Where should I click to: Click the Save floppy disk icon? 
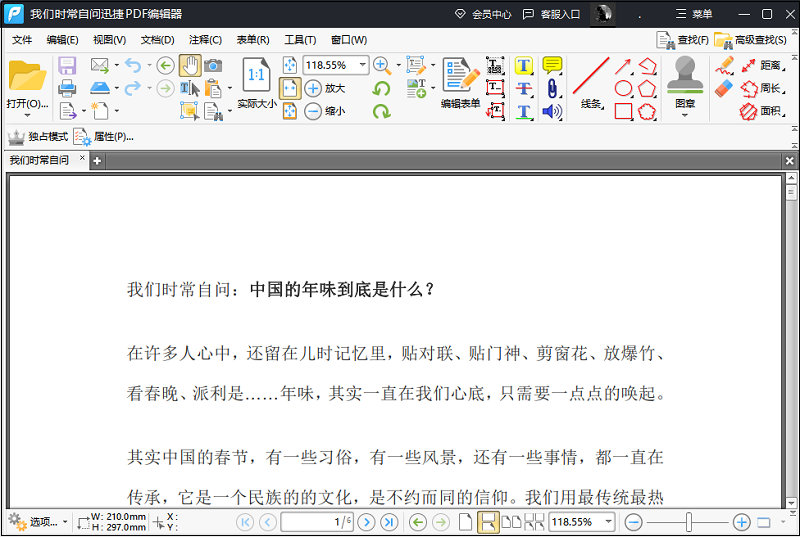pyautogui.click(x=67, y=66)
